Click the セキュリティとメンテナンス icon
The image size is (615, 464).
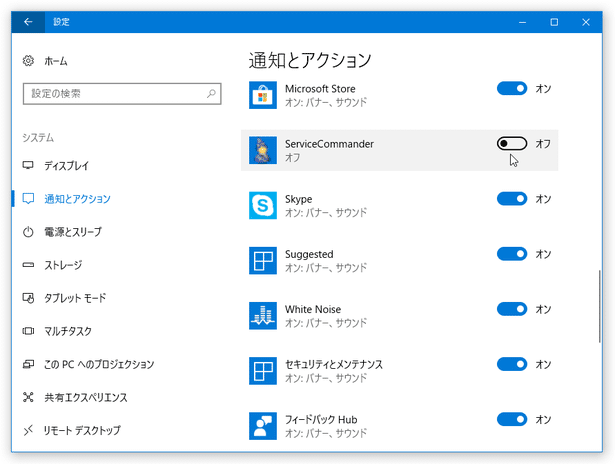[x=263, y=370]
